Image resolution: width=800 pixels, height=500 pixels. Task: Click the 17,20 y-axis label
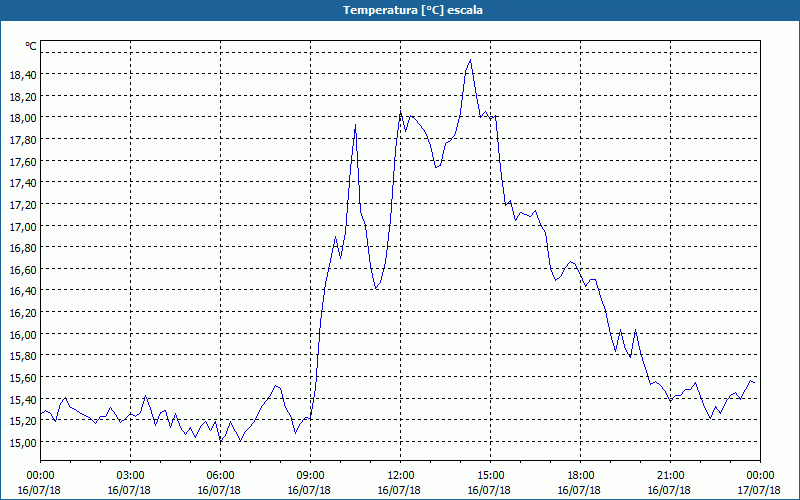tap(23, 205)
